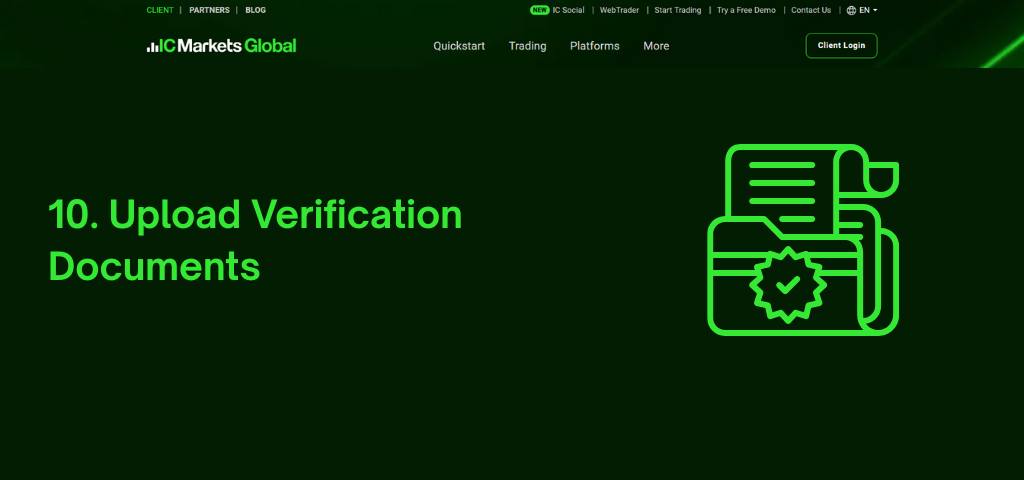
Task: Click the globe language icon
Action: click(x=851, y=10)
